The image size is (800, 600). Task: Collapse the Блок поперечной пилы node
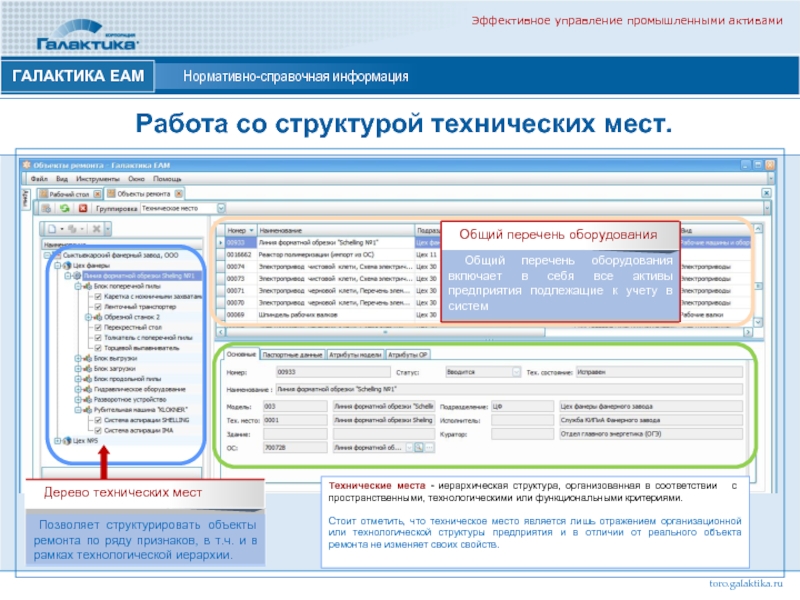point(78,286)
